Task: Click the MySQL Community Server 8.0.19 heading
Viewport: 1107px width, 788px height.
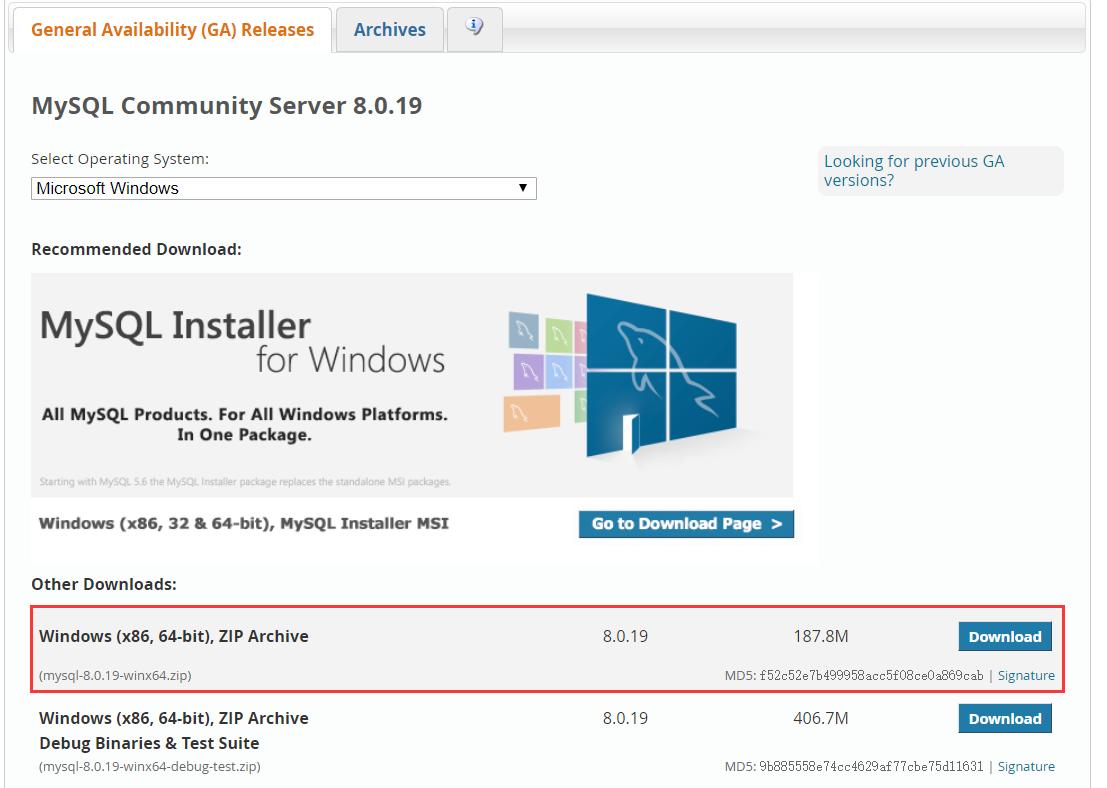Action: click(x=226, y=105)
